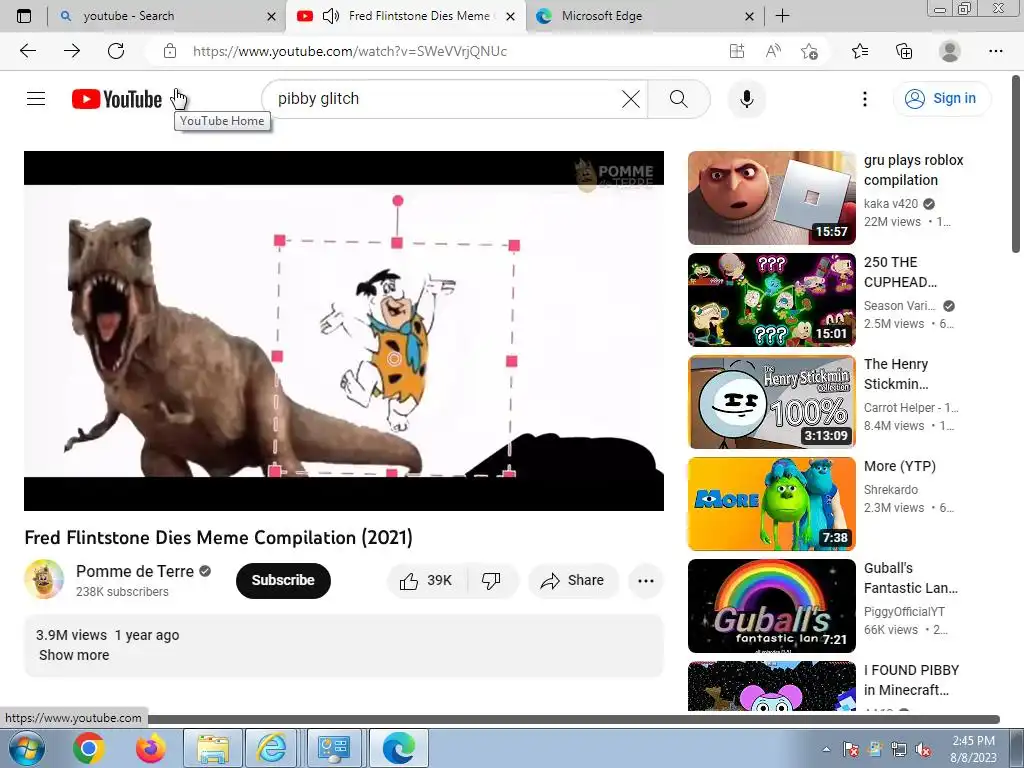Switch to youtube - Search tab
This screenshot has width=1024, height=768.
pos(167,16)
